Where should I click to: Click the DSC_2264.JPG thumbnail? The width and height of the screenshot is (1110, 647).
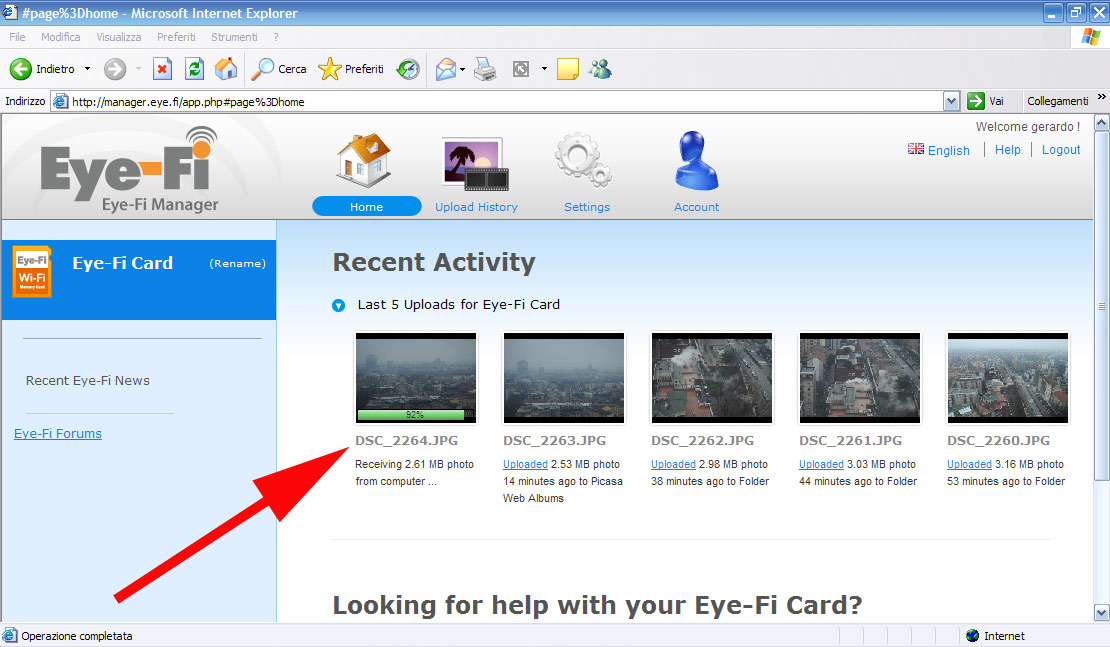416,378
